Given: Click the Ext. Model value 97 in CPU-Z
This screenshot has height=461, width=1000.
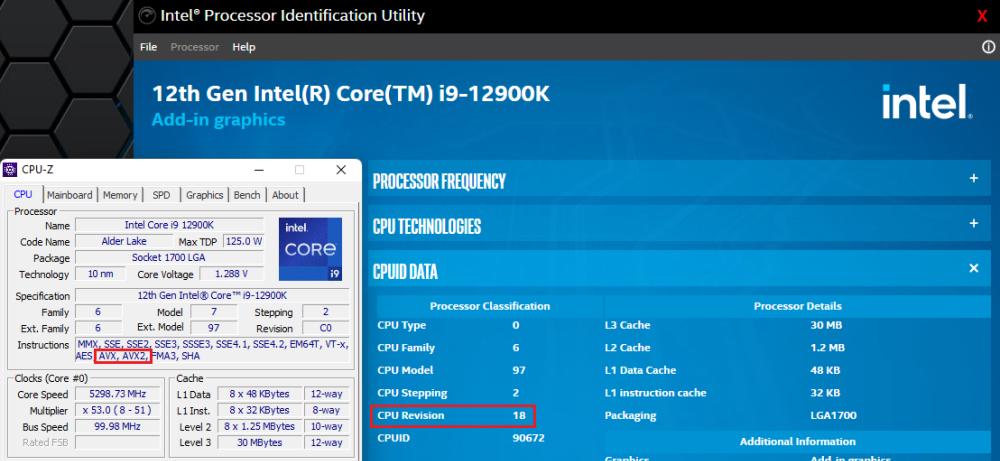Looking at the screenshot, I should click(x=214, y=328).
